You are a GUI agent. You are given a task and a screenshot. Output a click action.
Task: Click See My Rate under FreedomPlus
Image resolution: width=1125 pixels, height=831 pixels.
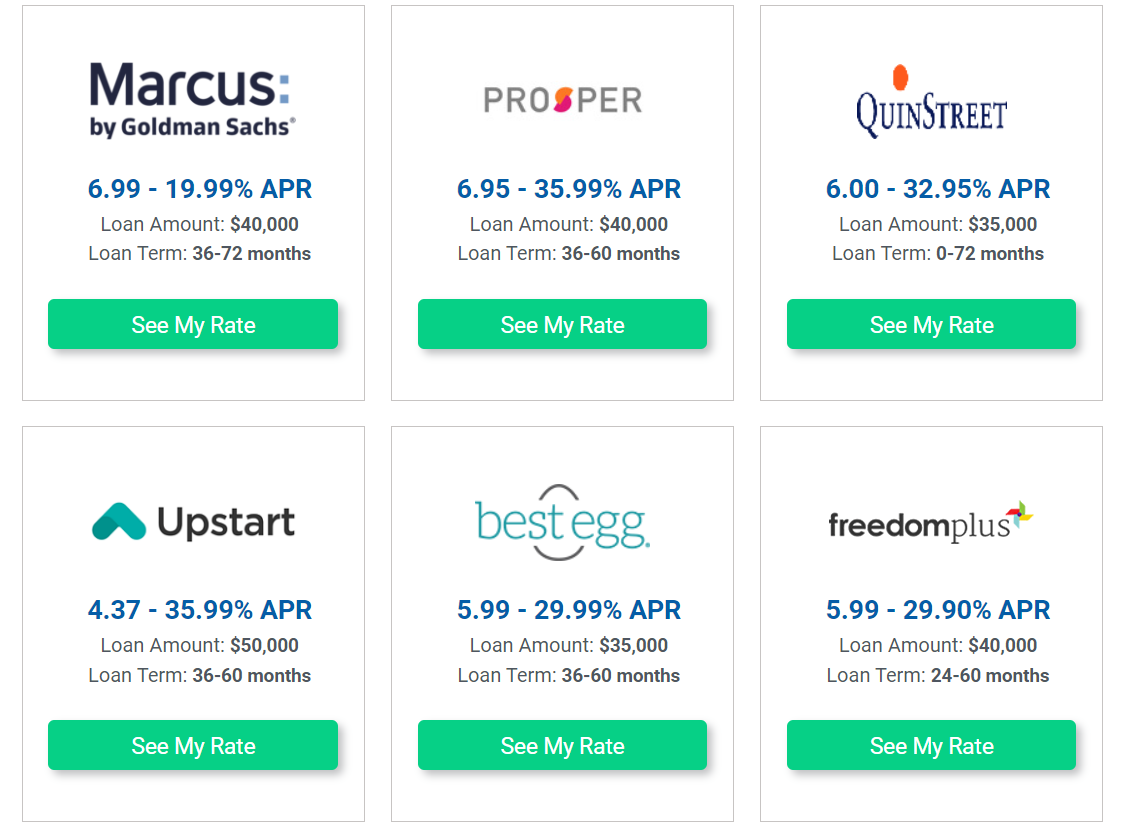pyautogui.click(x=931, y=746)
